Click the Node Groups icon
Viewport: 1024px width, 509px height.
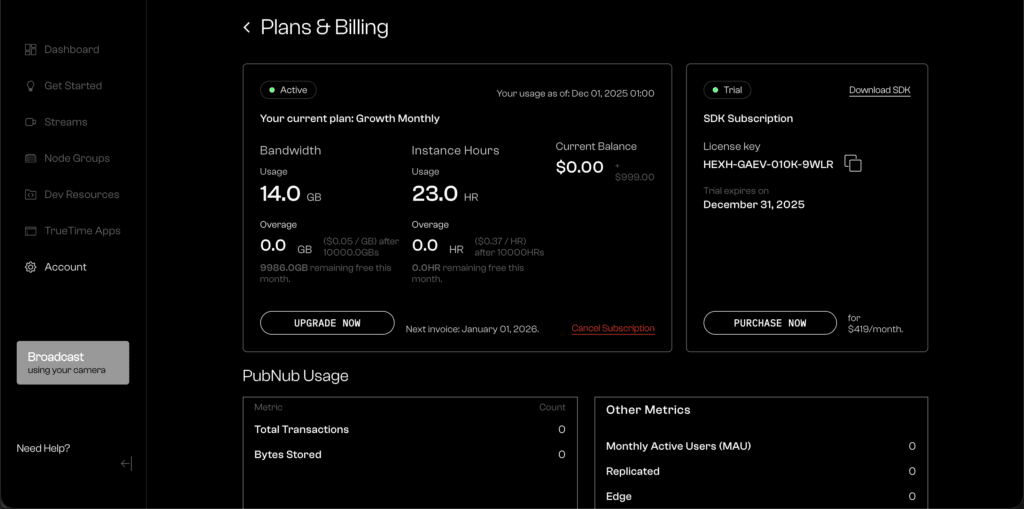pyautogui.click(x=30, y=158)
